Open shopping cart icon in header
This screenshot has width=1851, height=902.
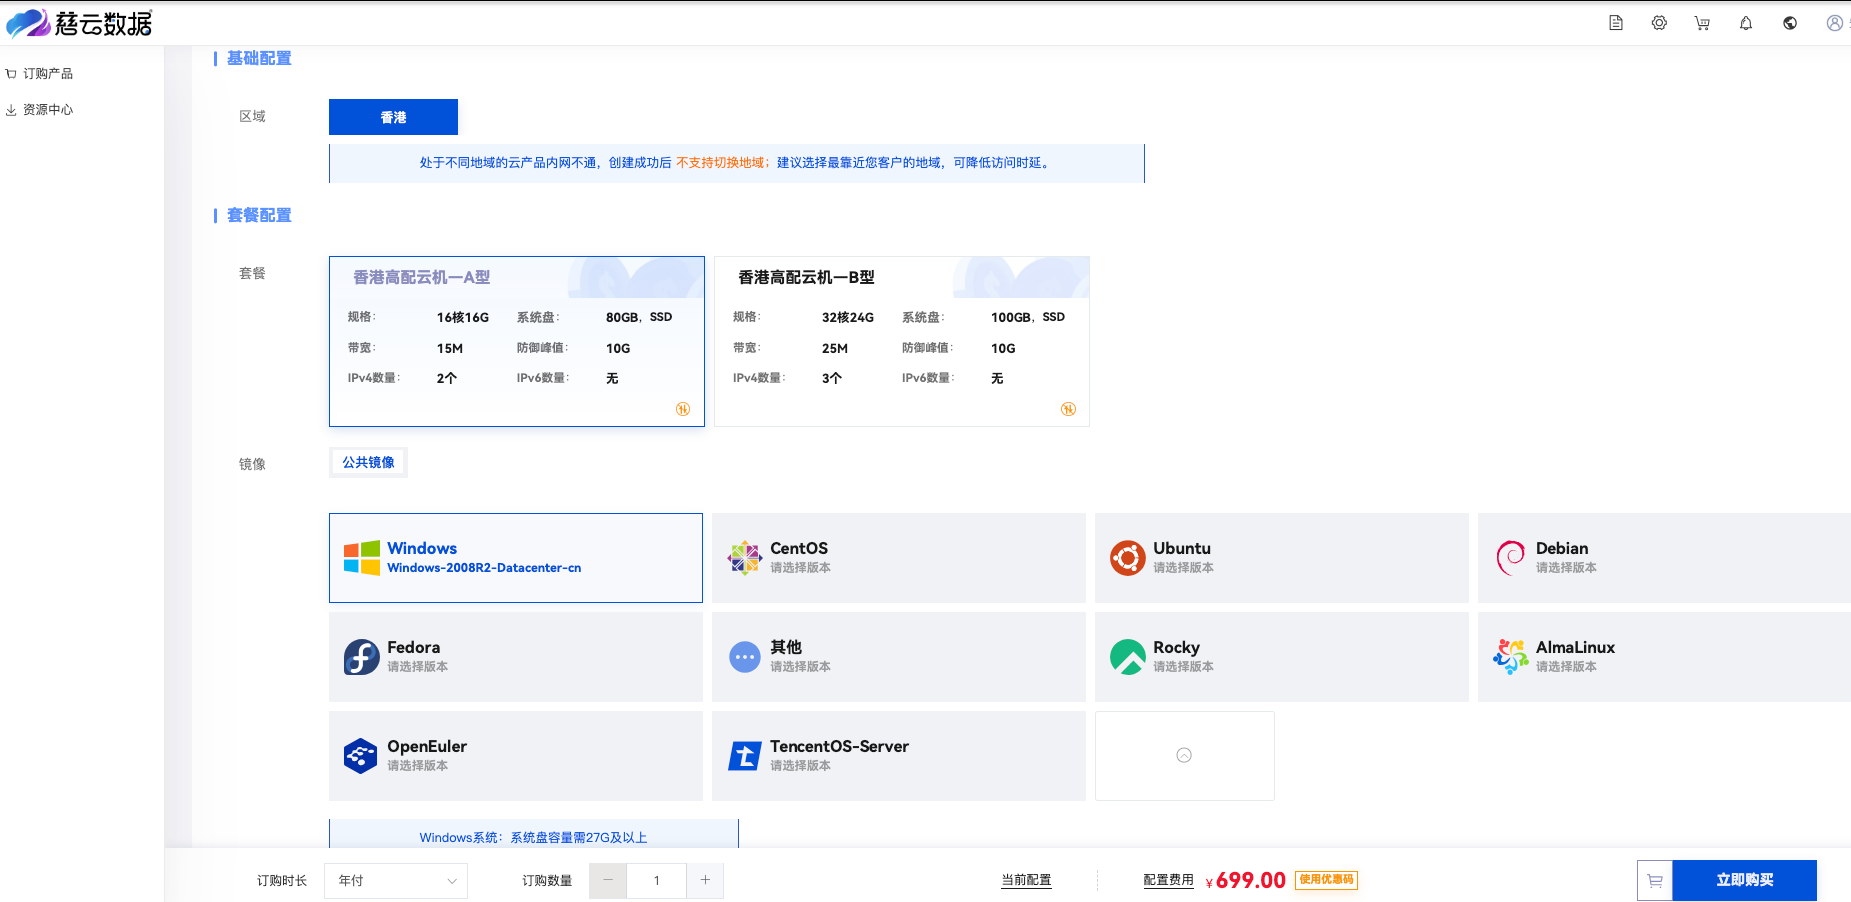click(1702, 23)
